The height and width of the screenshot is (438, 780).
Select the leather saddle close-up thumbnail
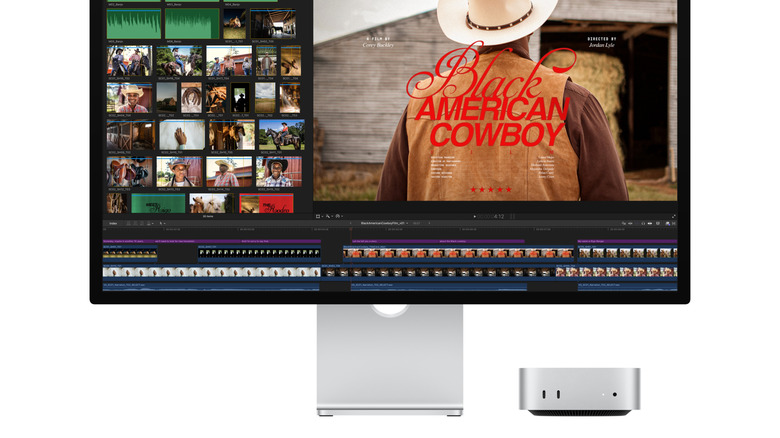coord(129,172)
